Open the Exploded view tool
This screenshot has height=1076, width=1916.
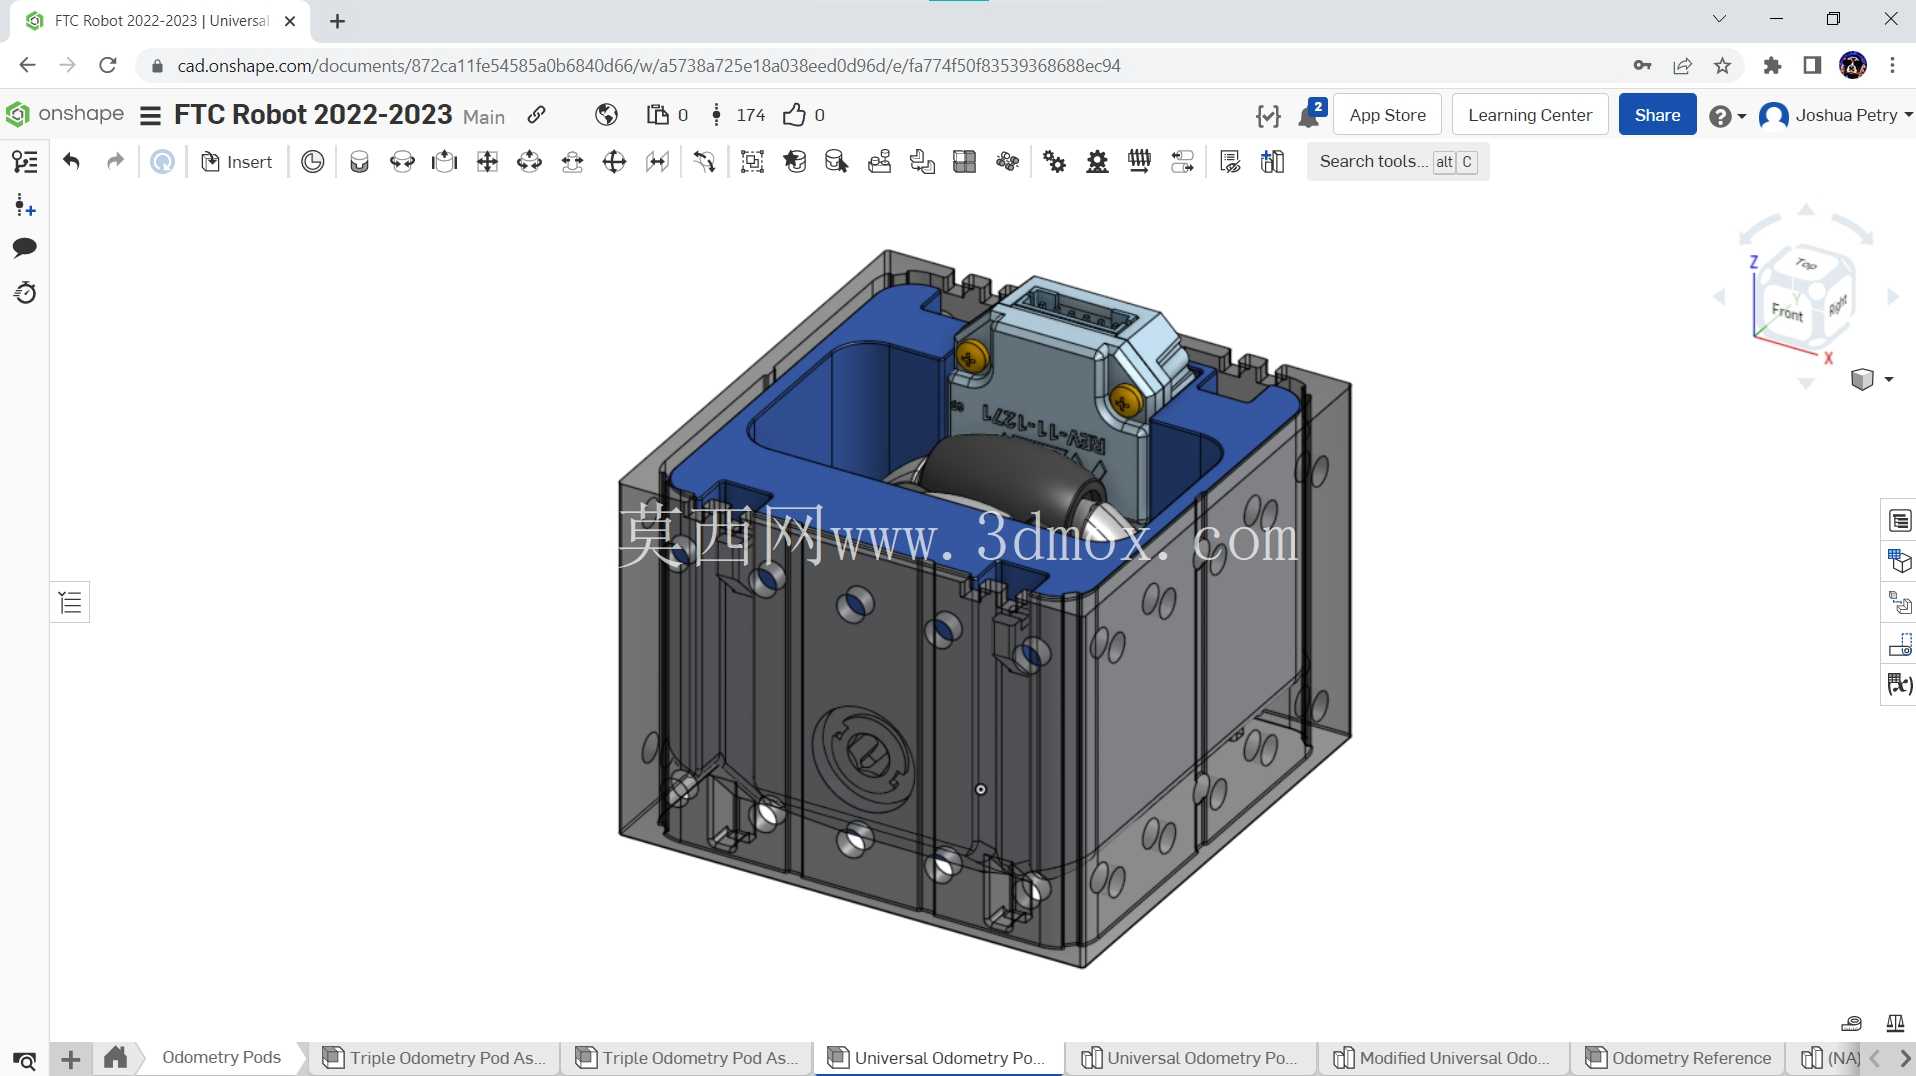(x=1007, y=162)
